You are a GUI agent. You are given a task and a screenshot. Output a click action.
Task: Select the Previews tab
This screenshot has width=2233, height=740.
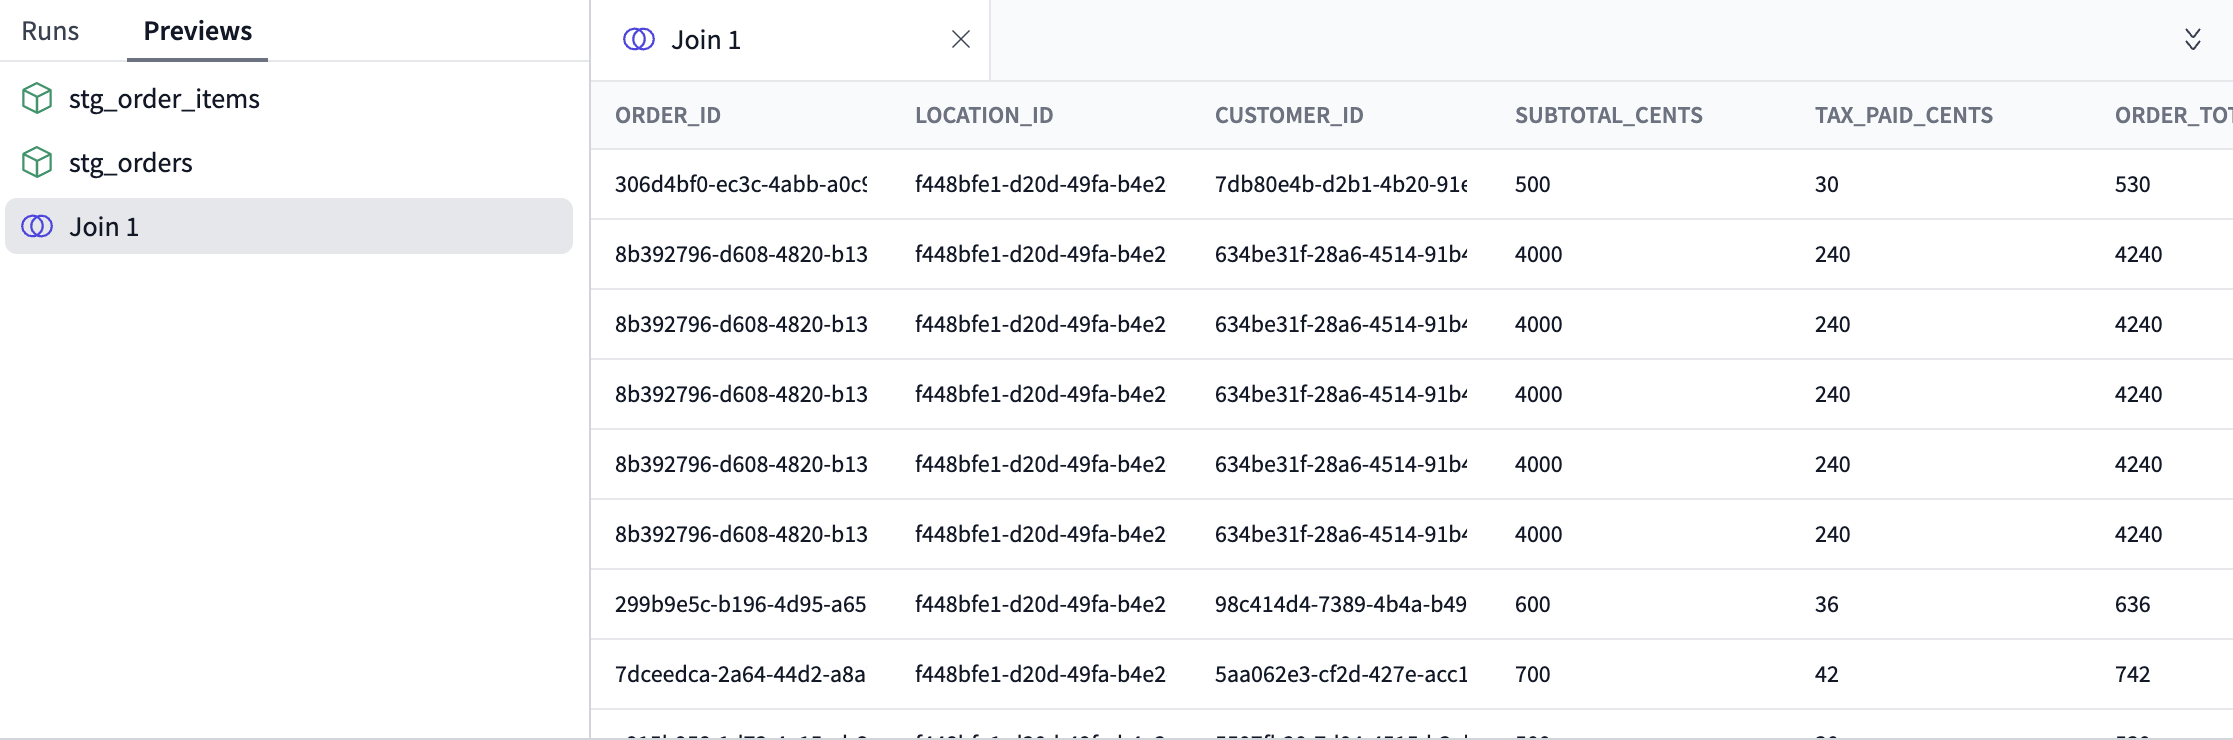coord(197,31)
